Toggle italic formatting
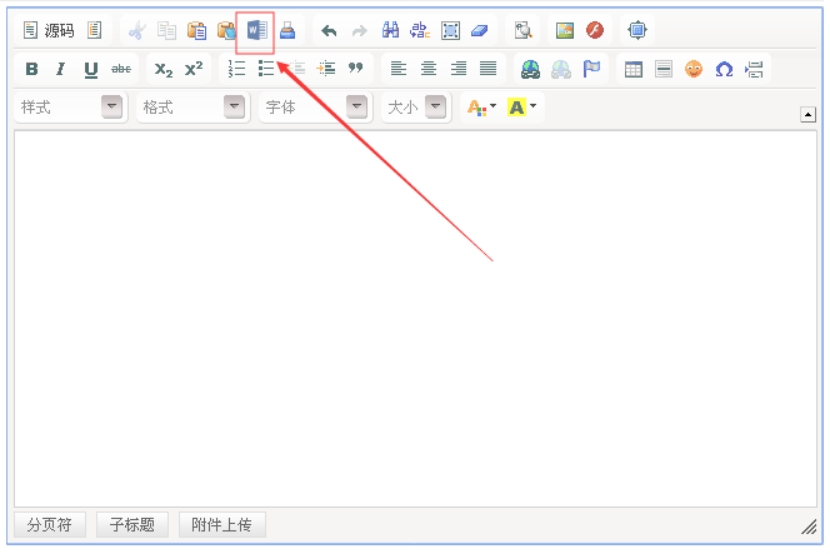 click(x=61, y=69)
